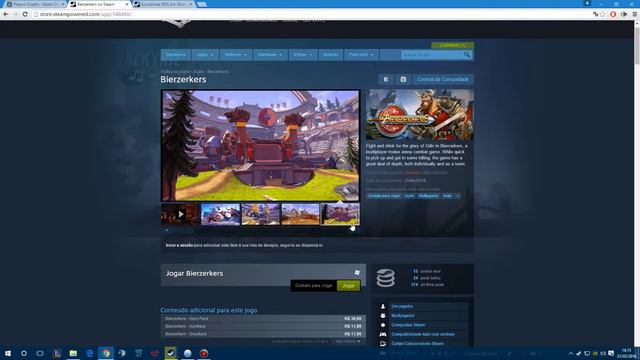The height and width of the screenshot is (360, 640).
Task: Click the store search input field
Action: click(433, 55)
